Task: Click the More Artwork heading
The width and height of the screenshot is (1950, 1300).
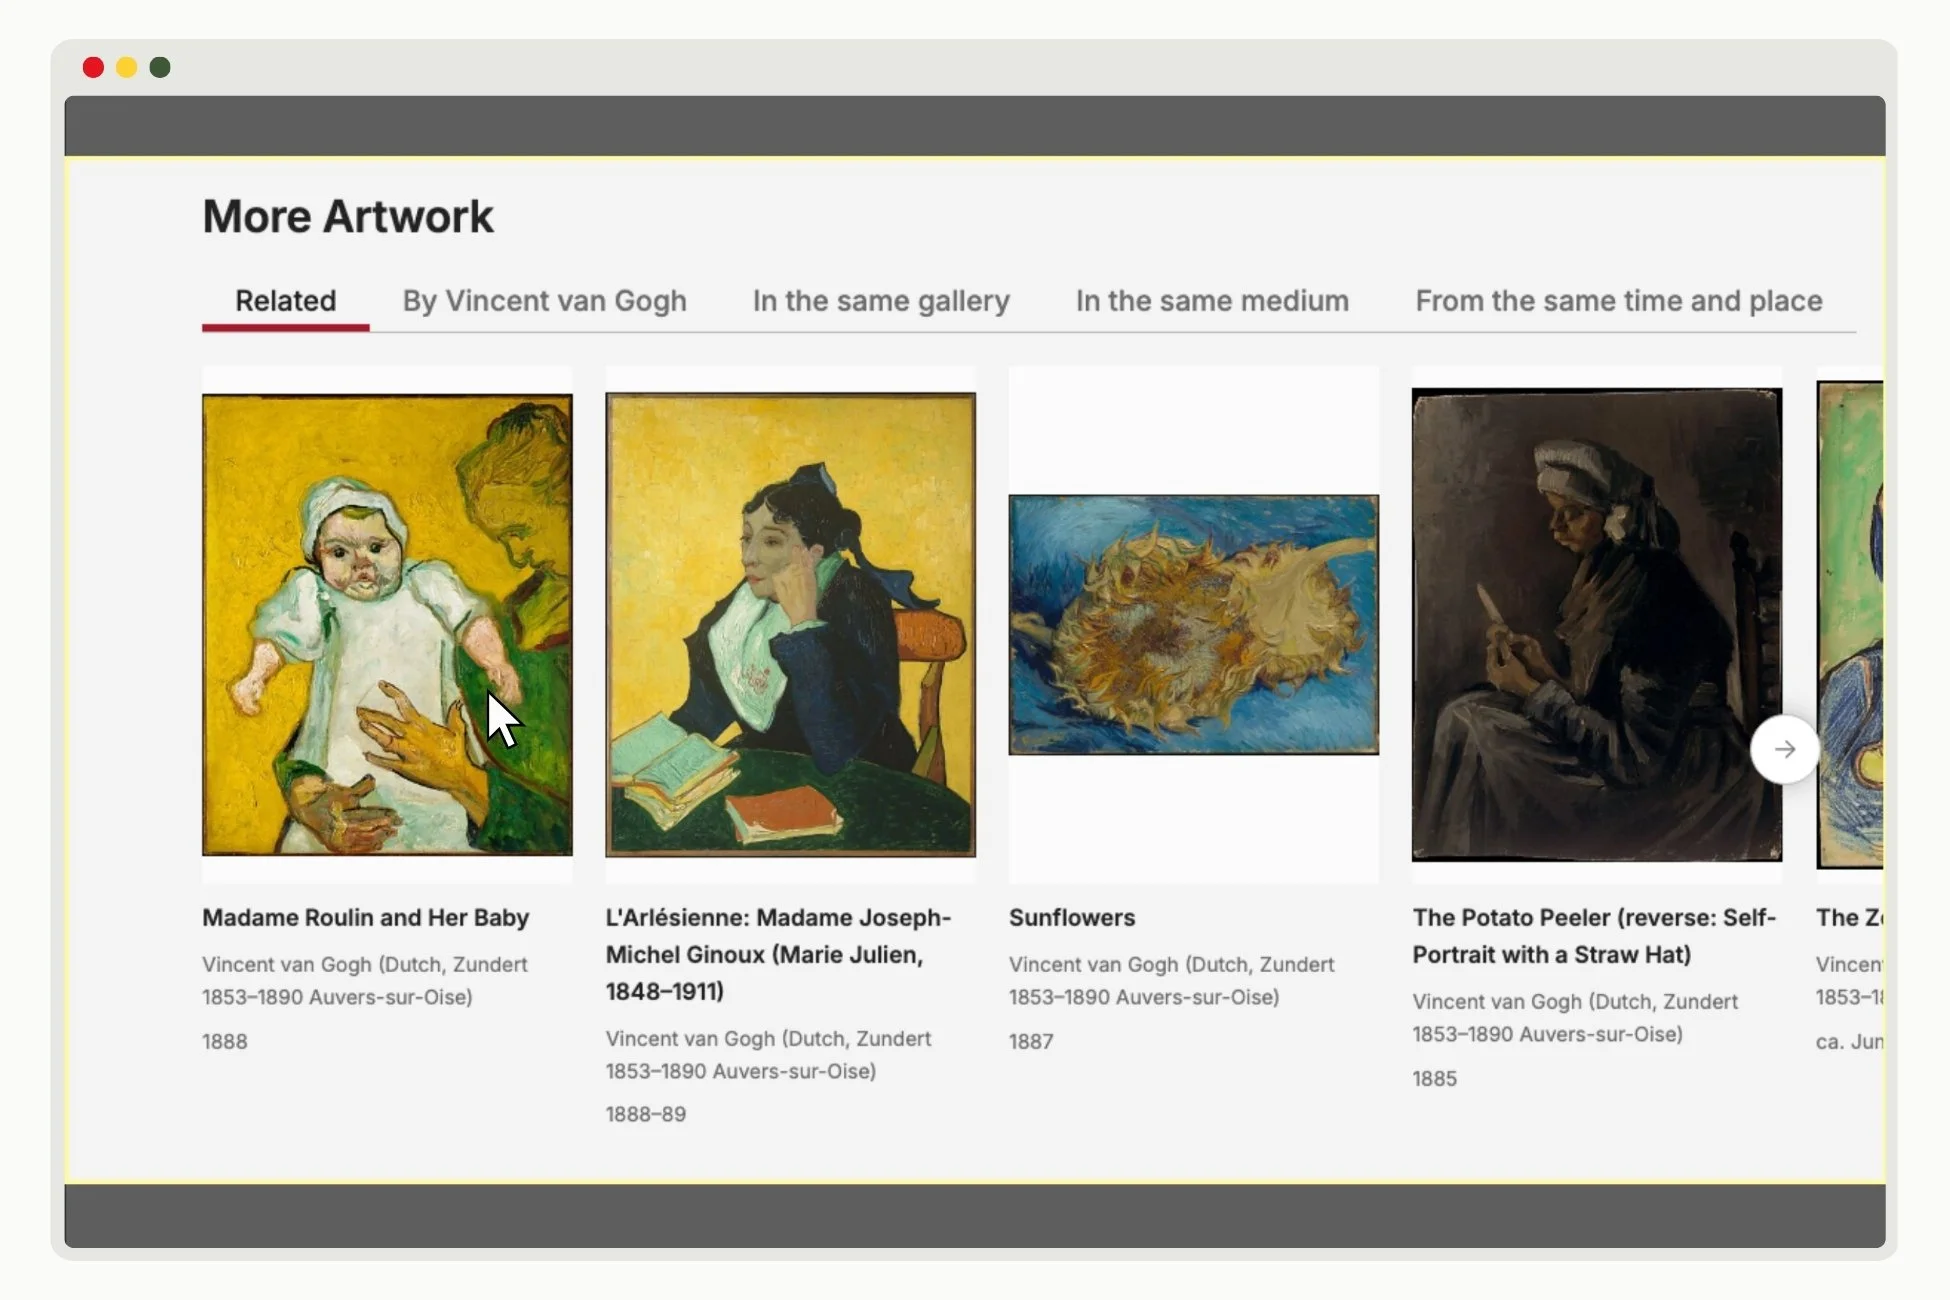Action: [348, 216]
